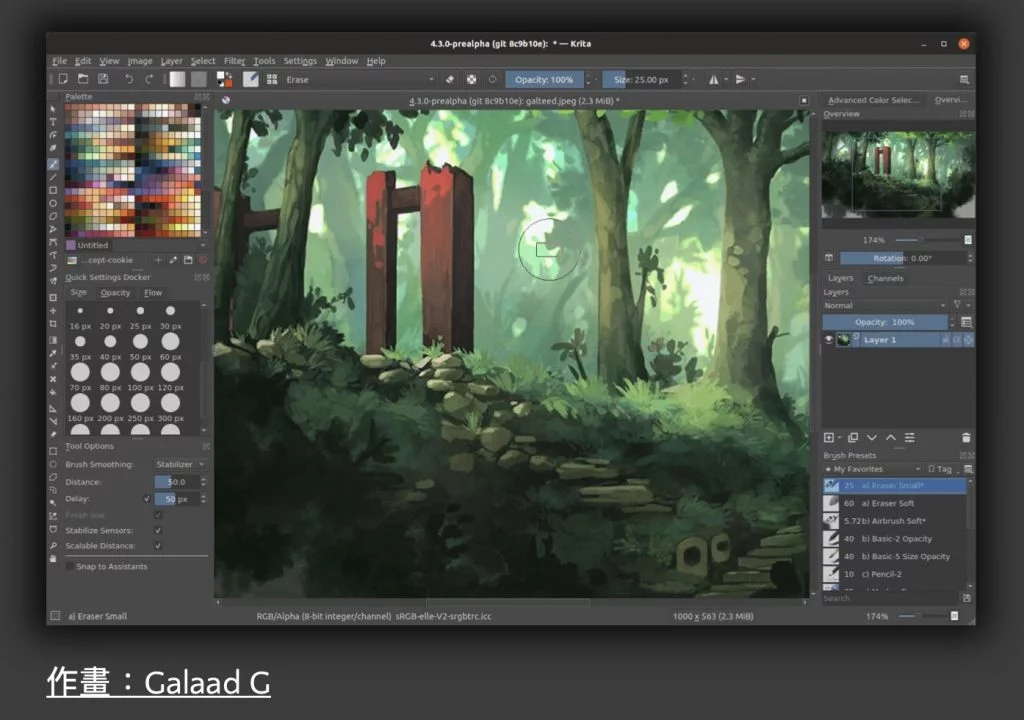Click the horizontal mirror tool icon
The height and width of the screenshot is (720, 1024).
pos(713,79)
